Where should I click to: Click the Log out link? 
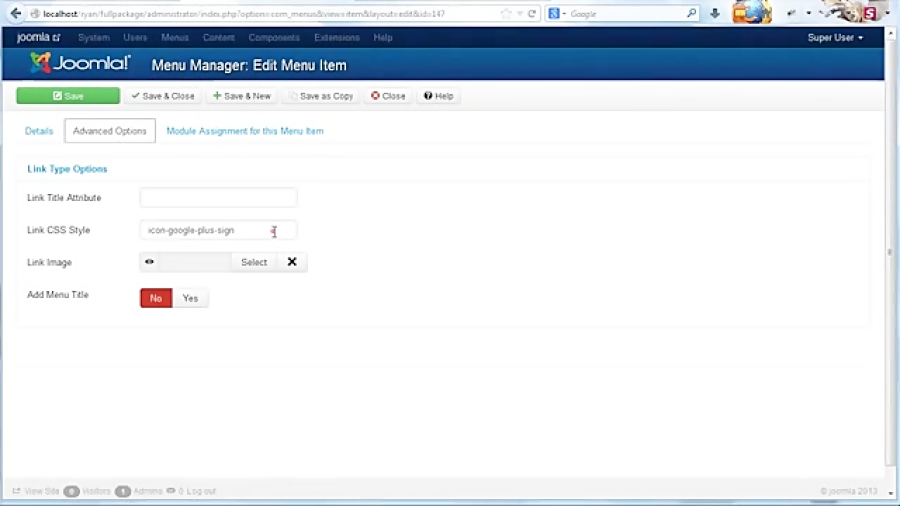click(x=201, y=491)
